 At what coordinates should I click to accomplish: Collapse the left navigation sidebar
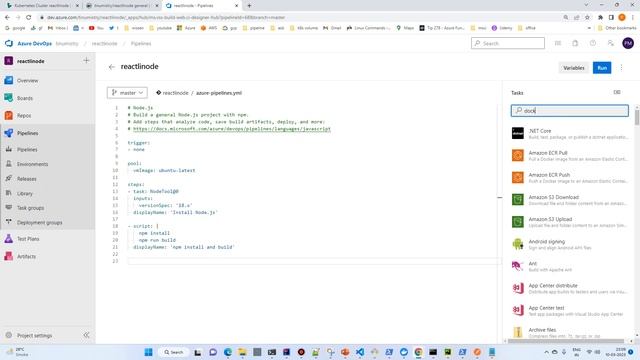point(87,335)
